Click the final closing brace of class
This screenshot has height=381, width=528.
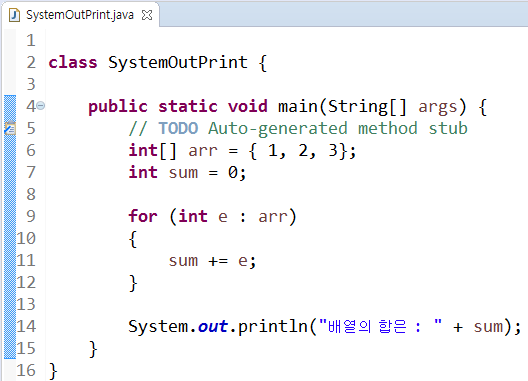coord(53,371)
